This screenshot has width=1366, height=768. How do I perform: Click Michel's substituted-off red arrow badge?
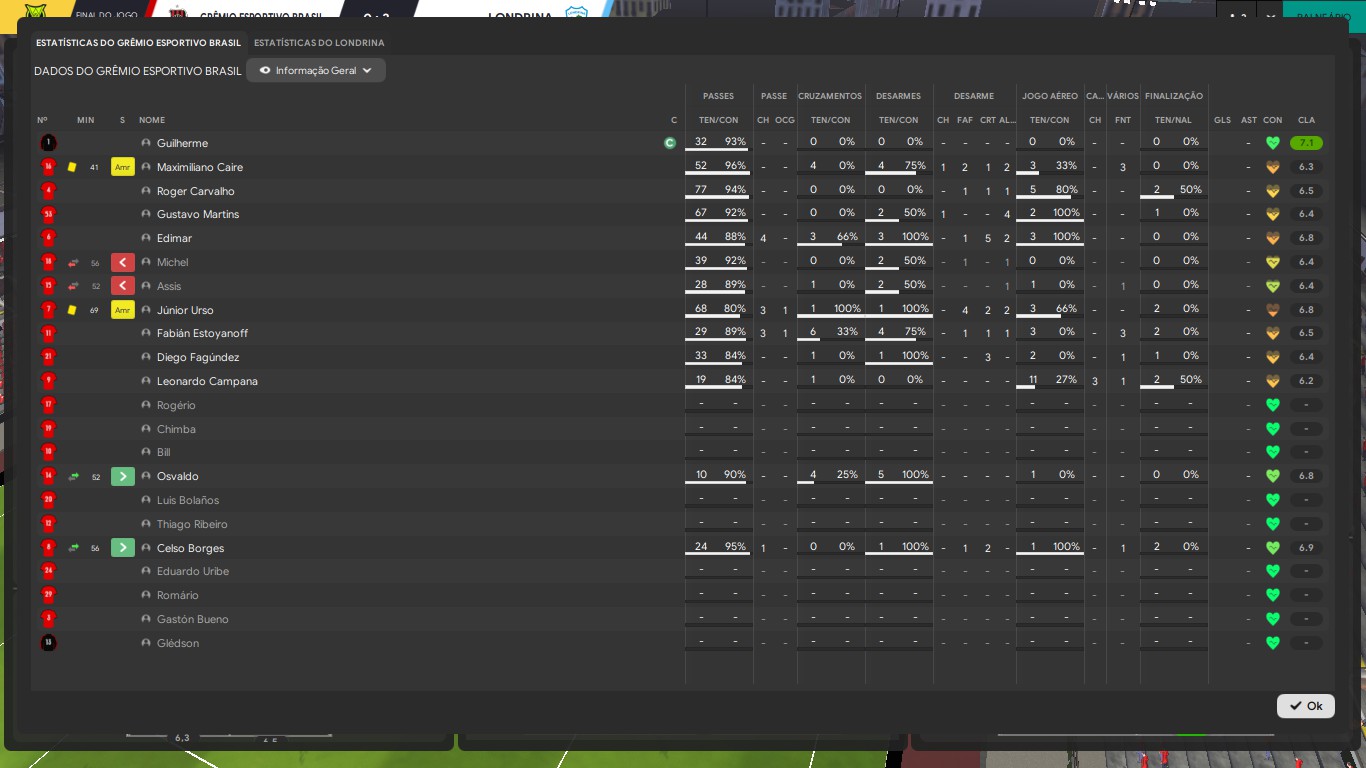[123, 262]
